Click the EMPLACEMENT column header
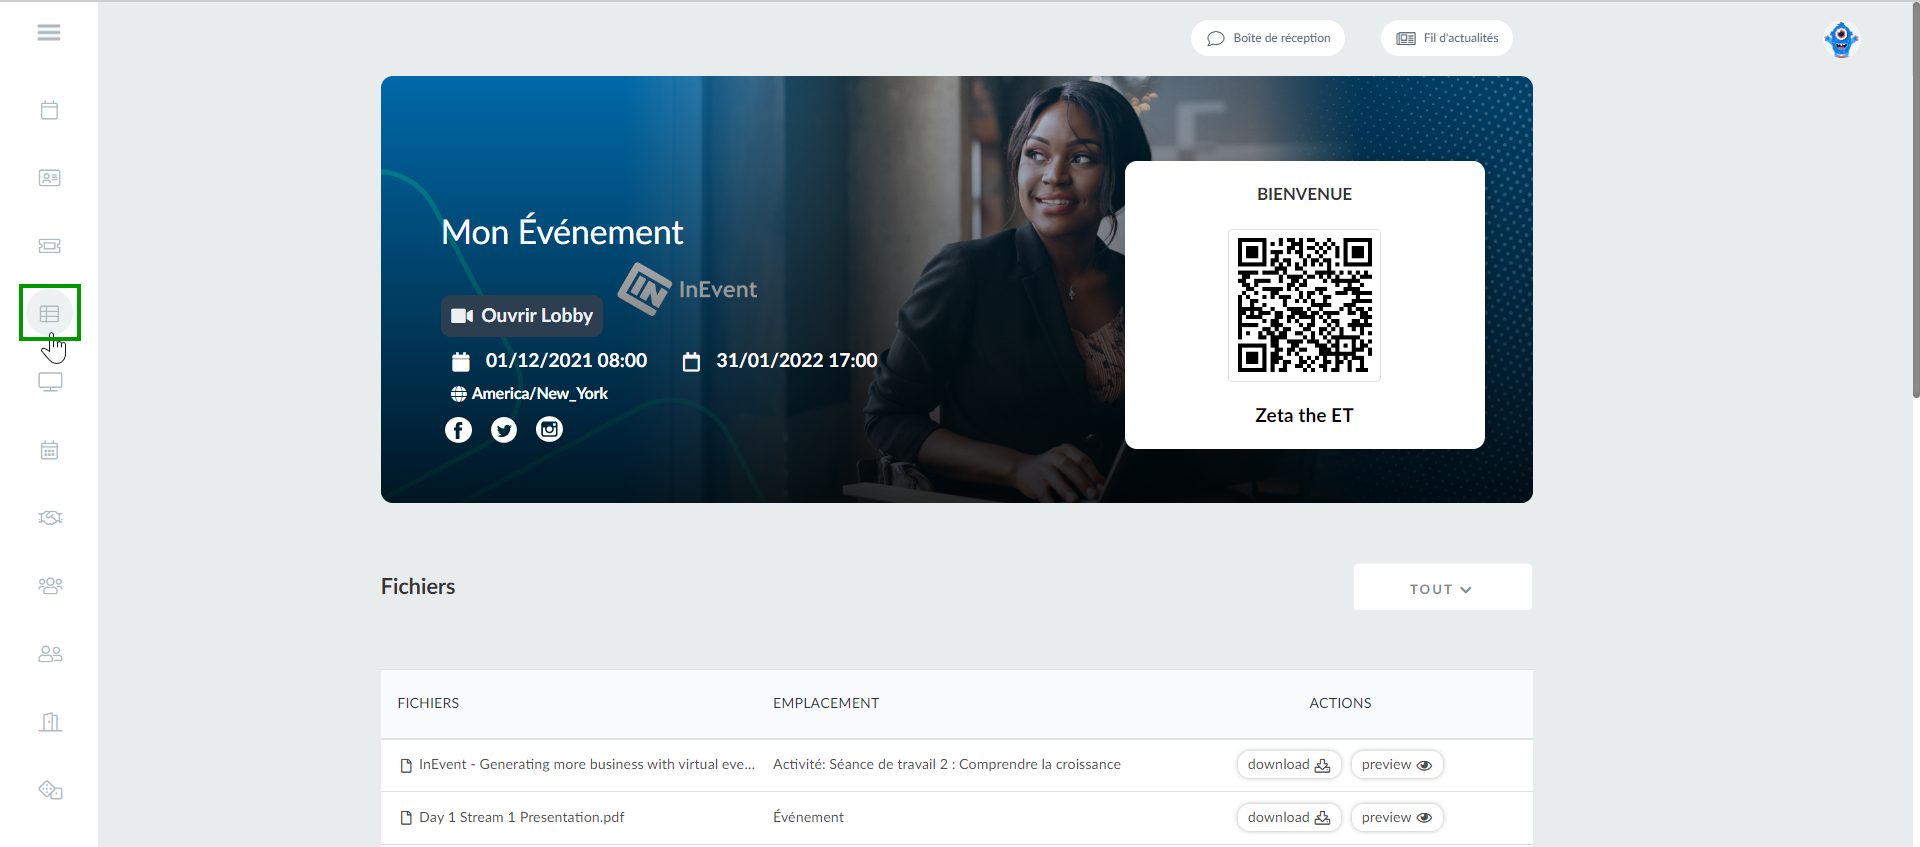1920x847 pixels. point(826,704)
